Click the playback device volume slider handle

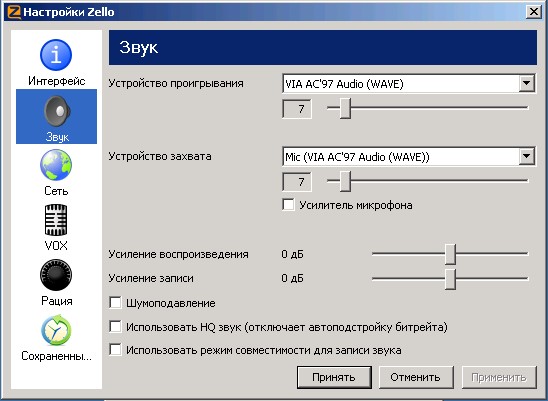[x=345, y=108]
